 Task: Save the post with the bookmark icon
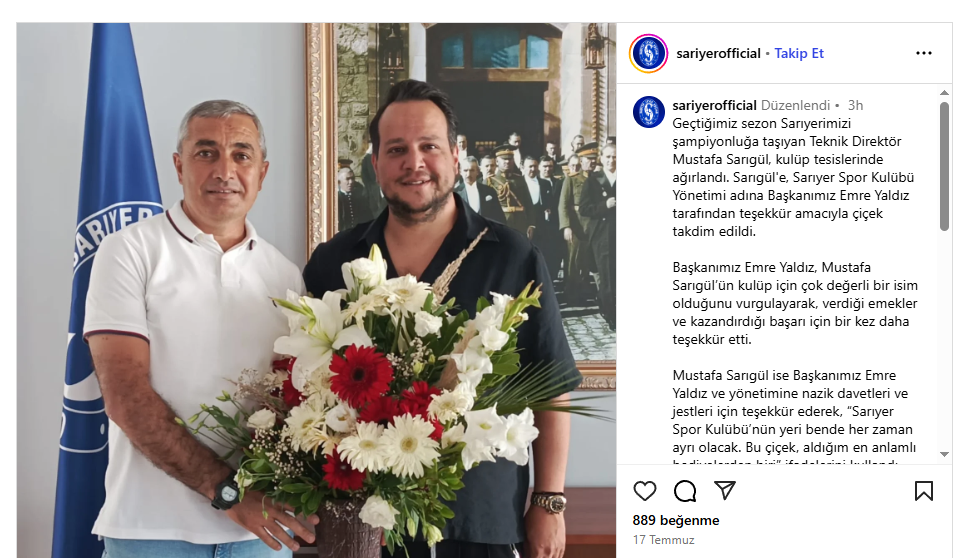pyautogui.click(x=923, y=491)
